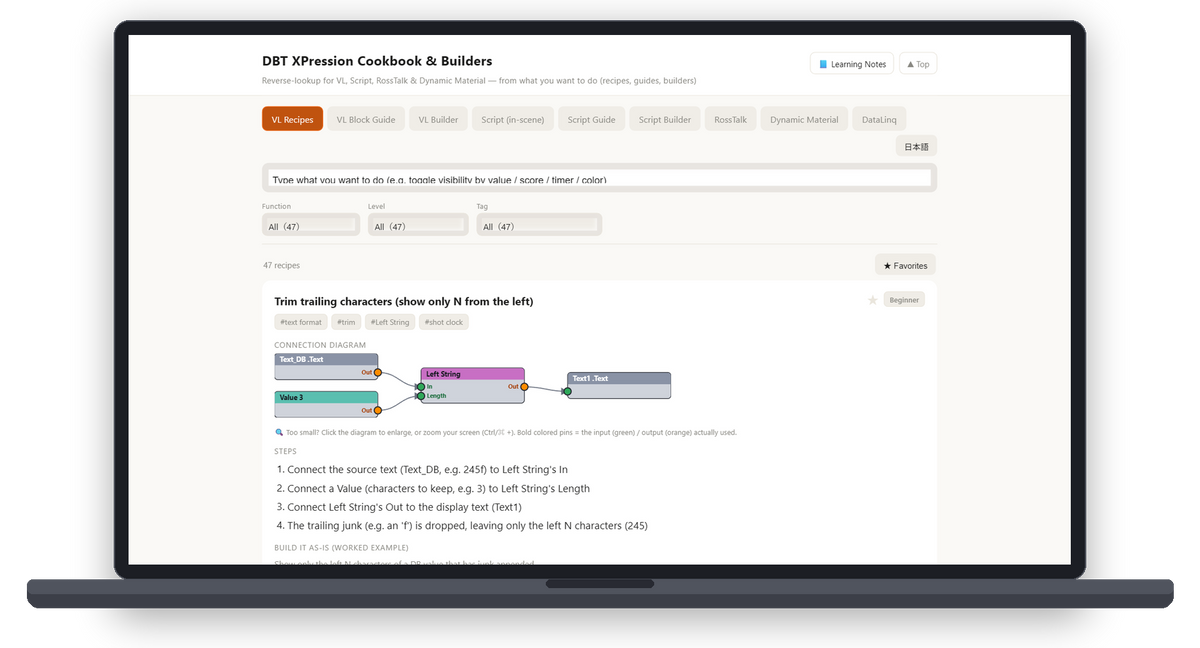The image size is (1200, 648).
Task: Open the RossTalk tab
Action: pos(730,119)
